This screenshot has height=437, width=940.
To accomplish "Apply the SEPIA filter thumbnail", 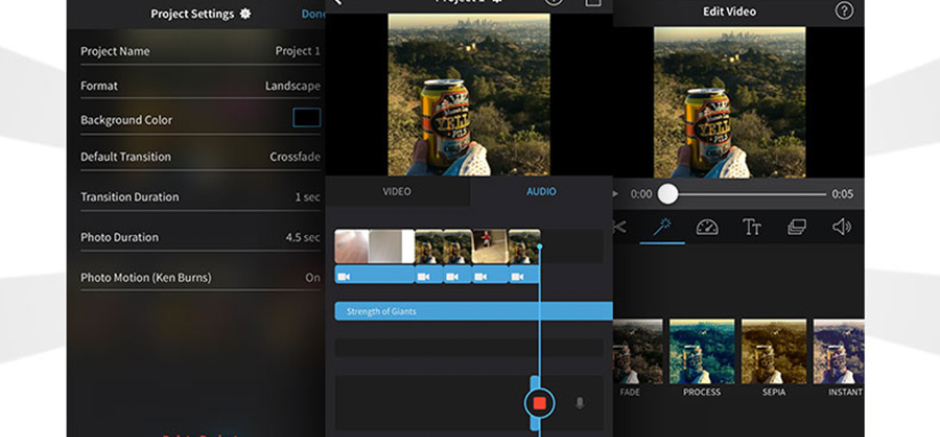I will 773,351.
